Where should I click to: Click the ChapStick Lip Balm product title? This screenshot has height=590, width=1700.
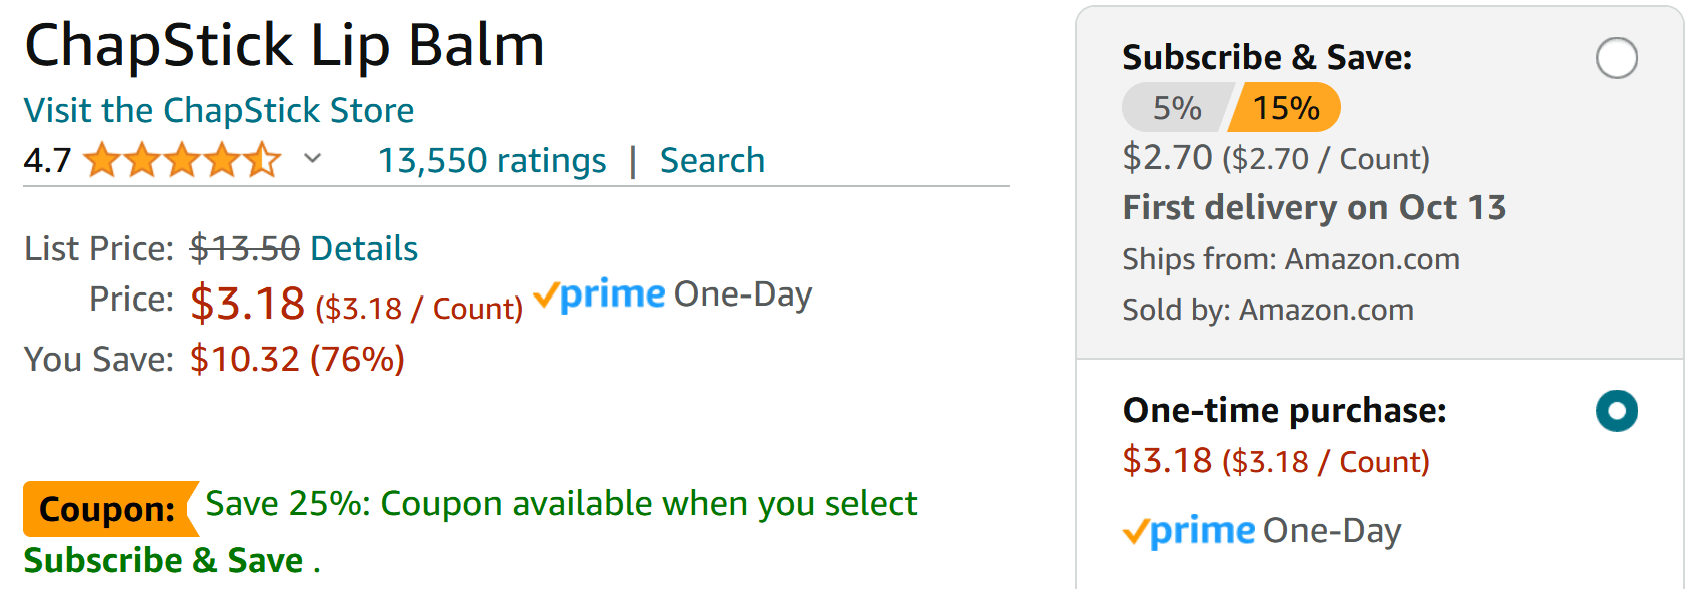(285, 46)
